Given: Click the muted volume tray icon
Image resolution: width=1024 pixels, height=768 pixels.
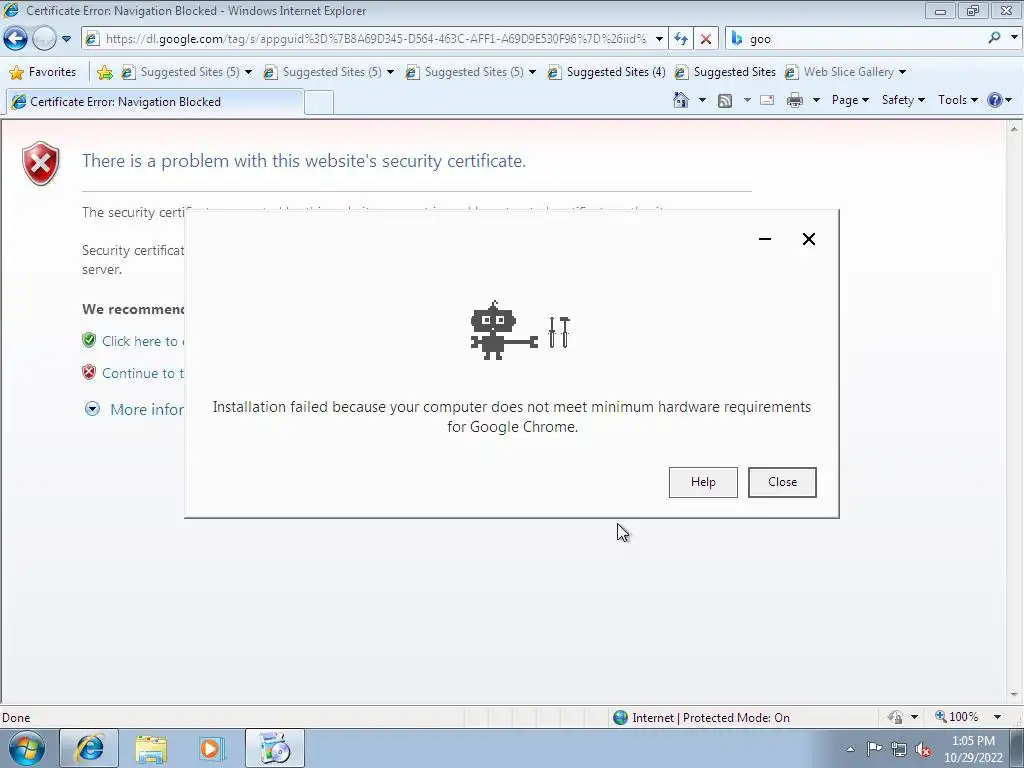Looking at the screenshot, I should [923, 749].
